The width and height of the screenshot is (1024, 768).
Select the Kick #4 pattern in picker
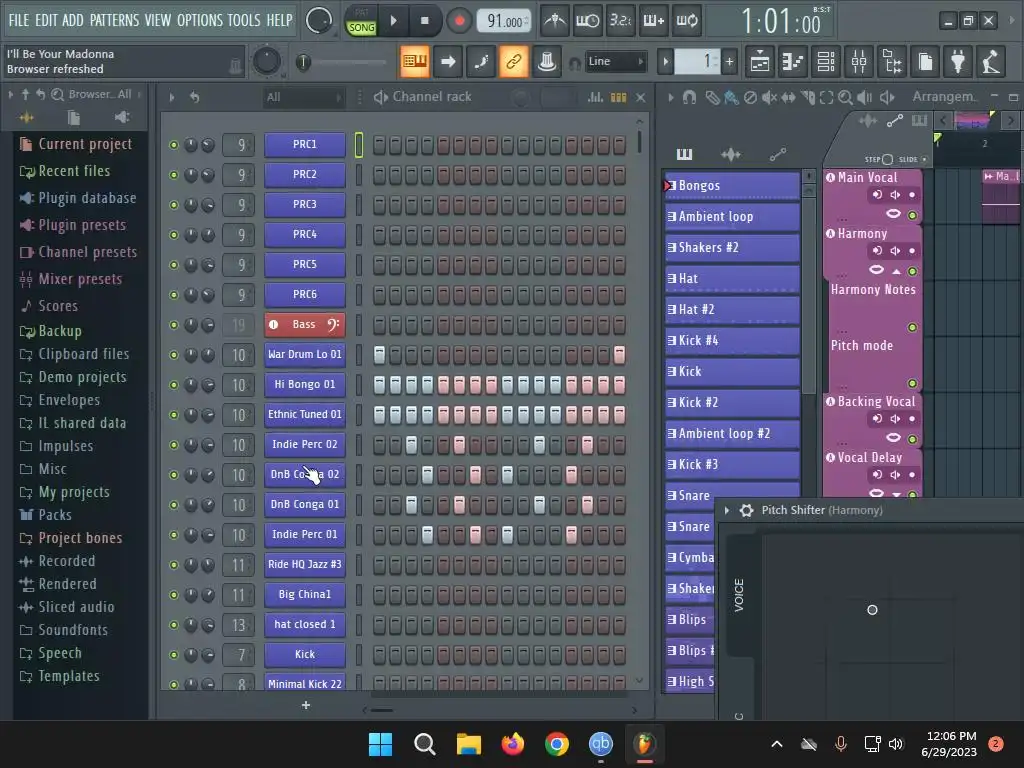(732, 340)
